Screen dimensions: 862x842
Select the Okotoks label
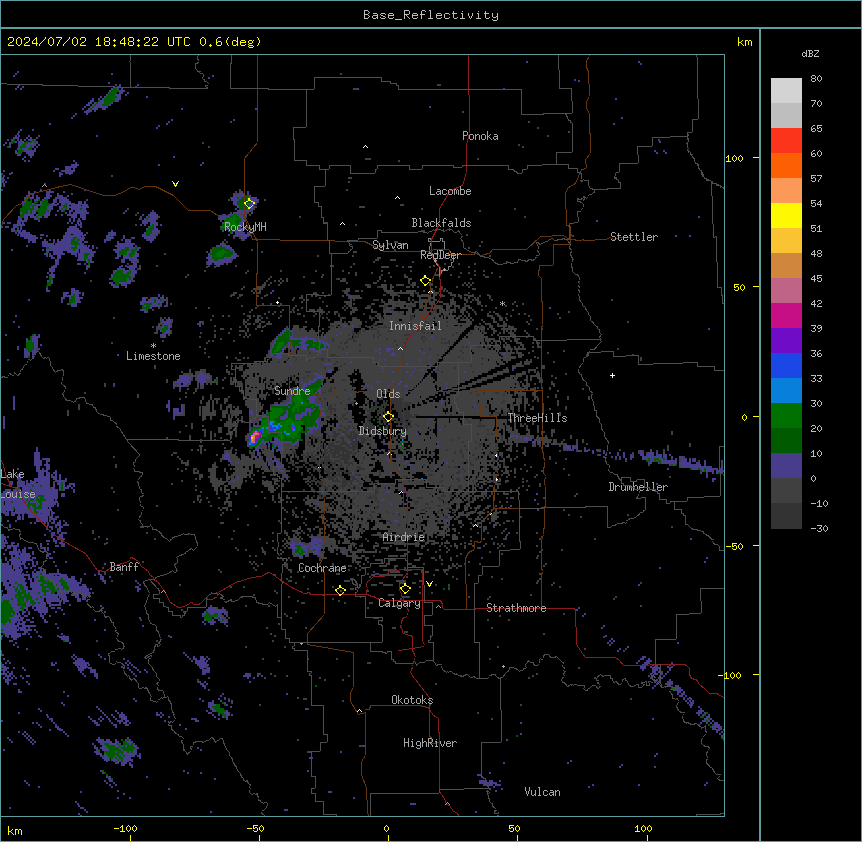click(x=412, y=700)
